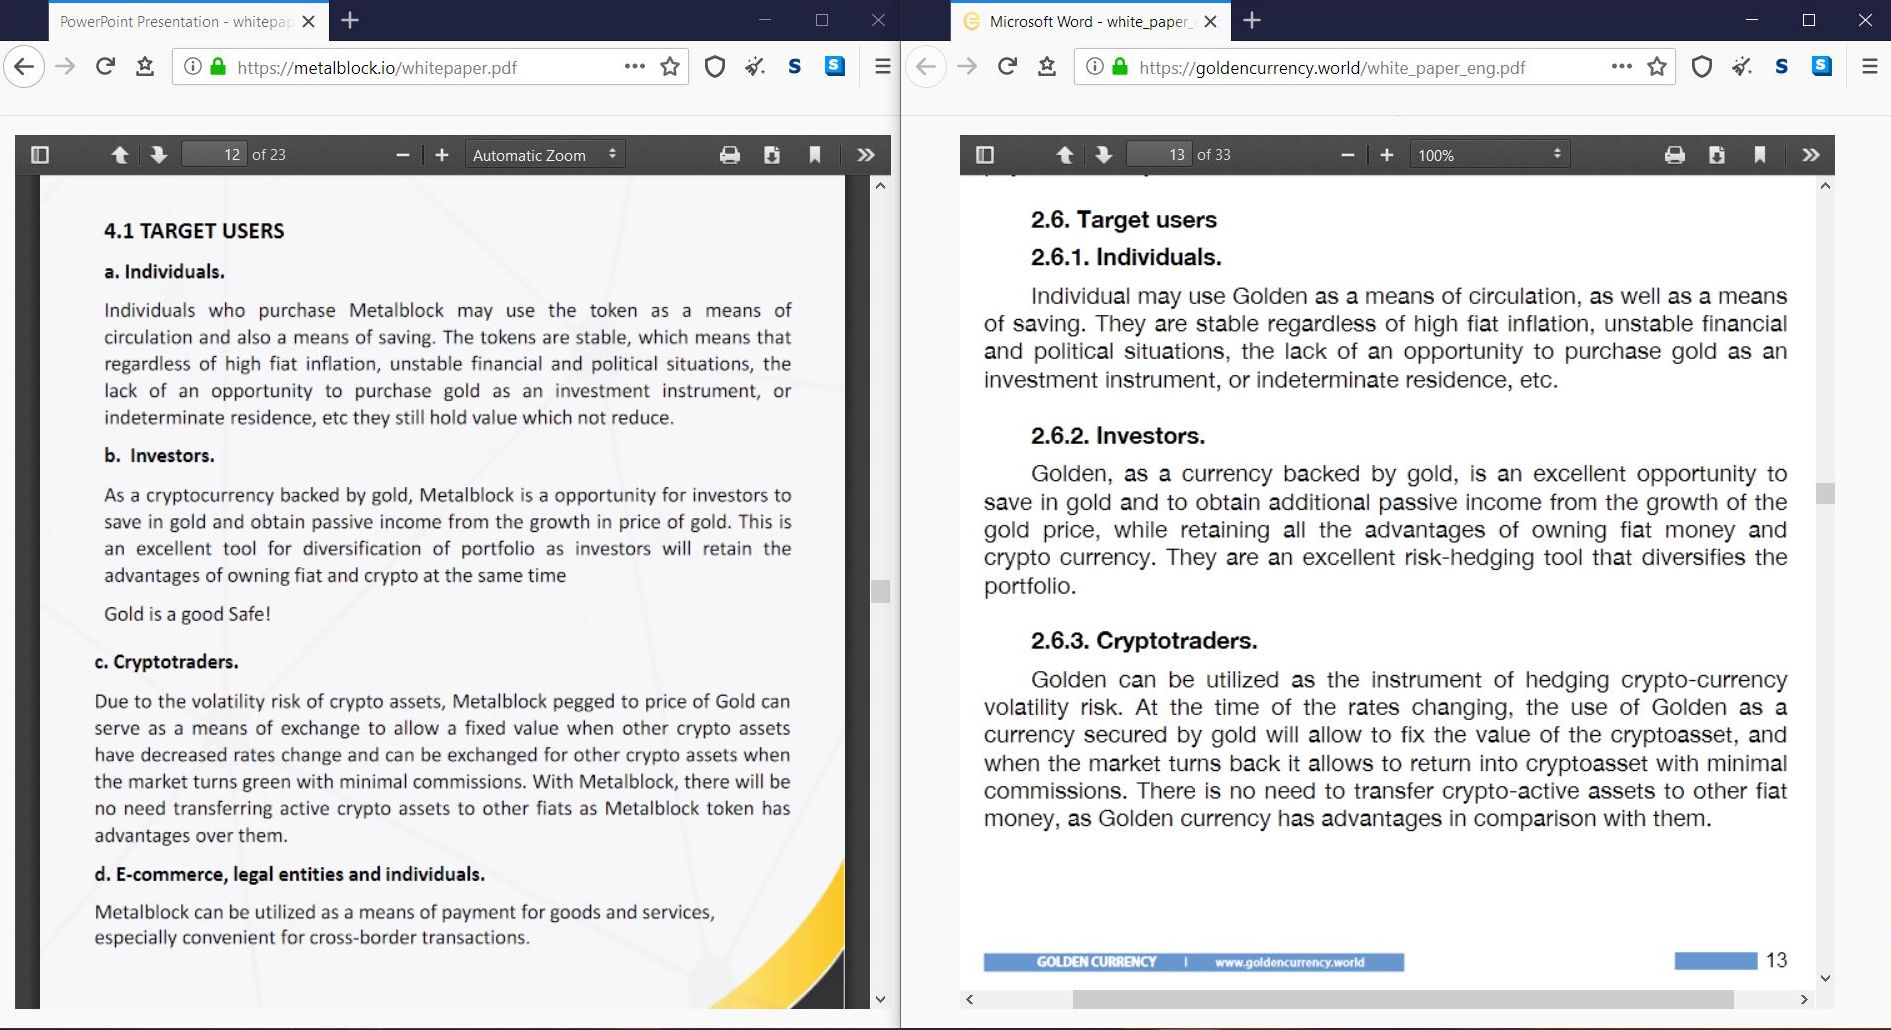The width and height of the screenshot is (1891, 1030).
Task: Zoom out metalblock PDF
Action: pyautogui.click(x=403, y=155)
